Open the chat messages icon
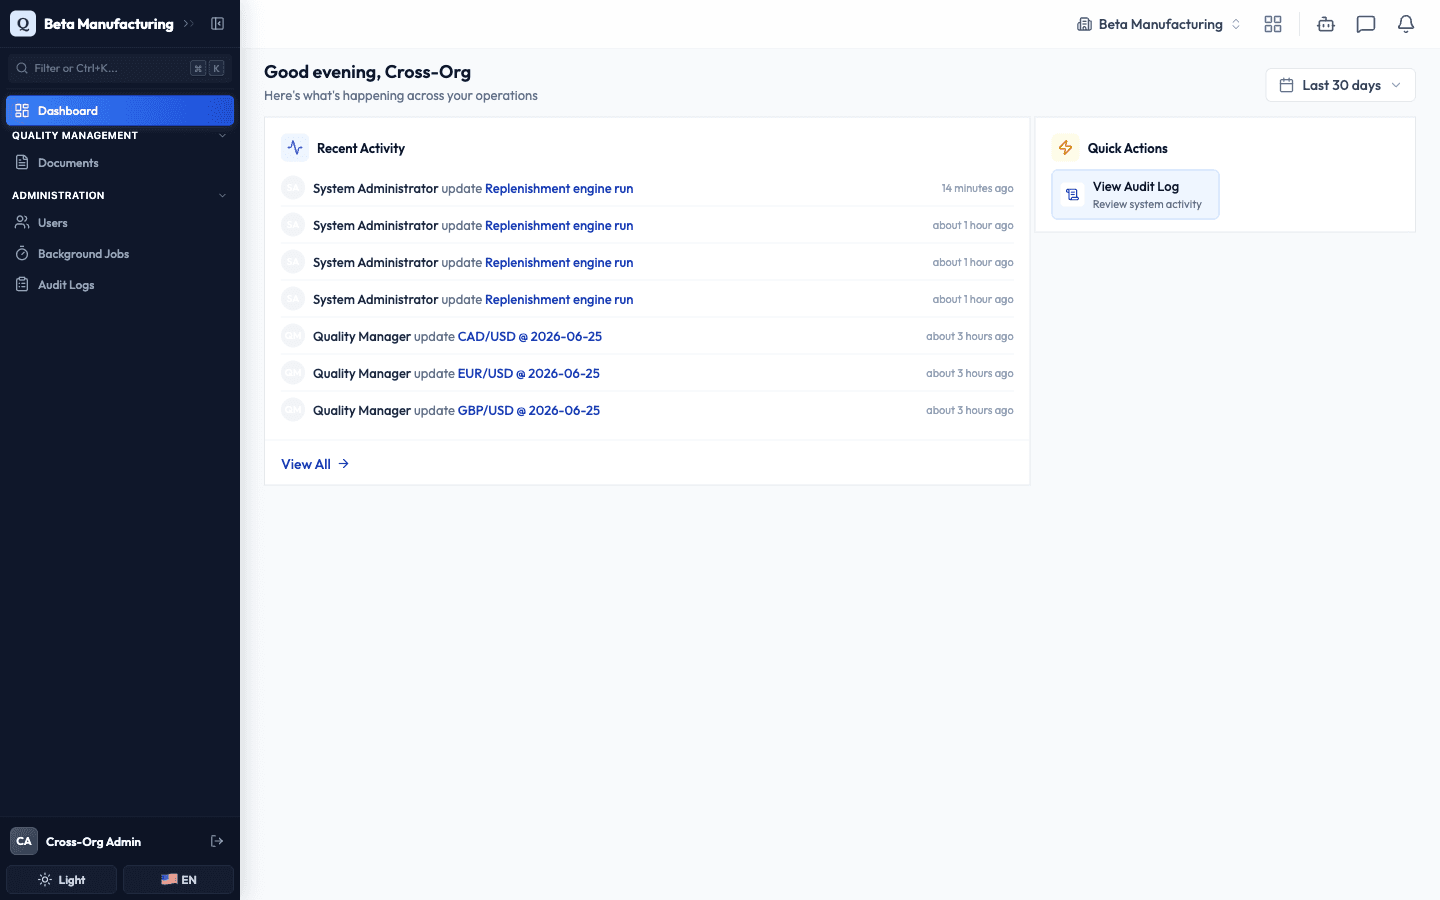This screenshot has height=900, width=1440. 1366,24
